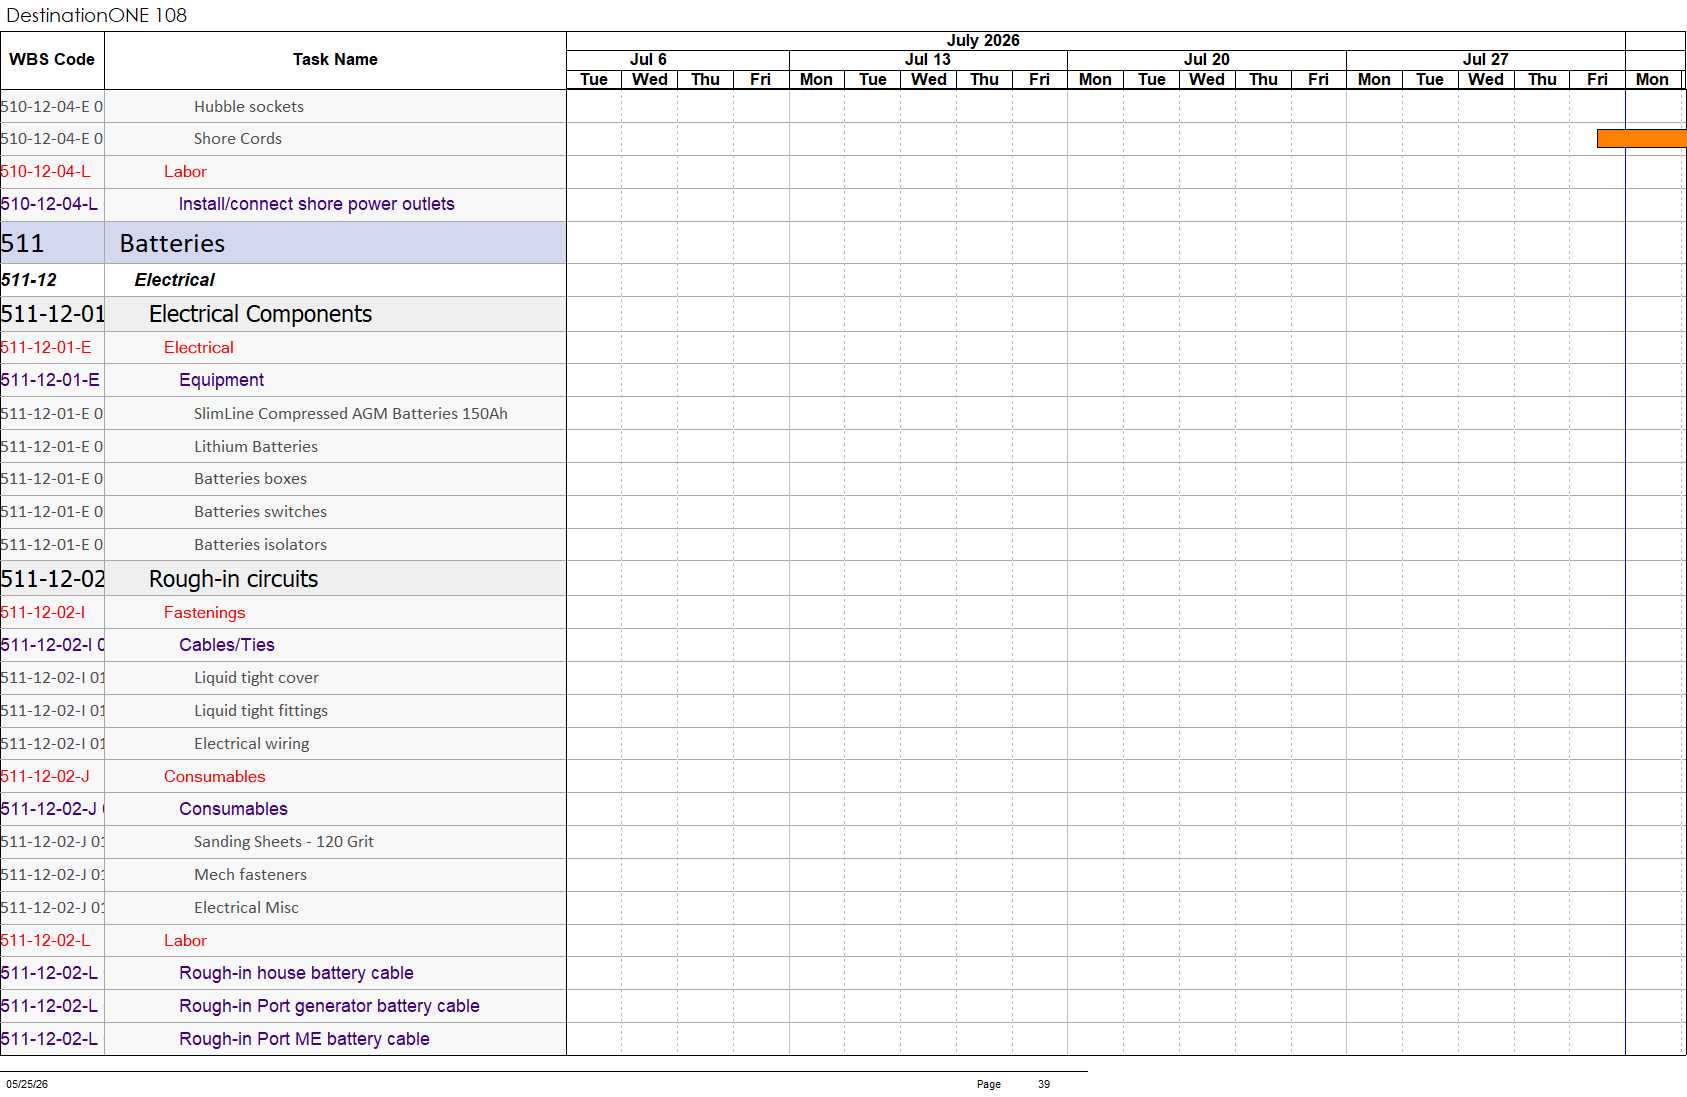Click the DestinationONE 108 project title

point(96,15)
